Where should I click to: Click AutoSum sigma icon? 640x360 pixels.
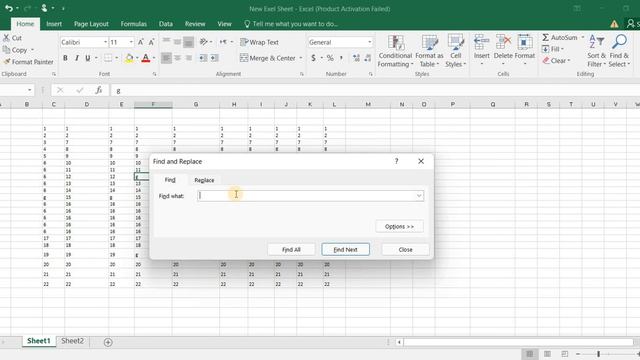546,38
